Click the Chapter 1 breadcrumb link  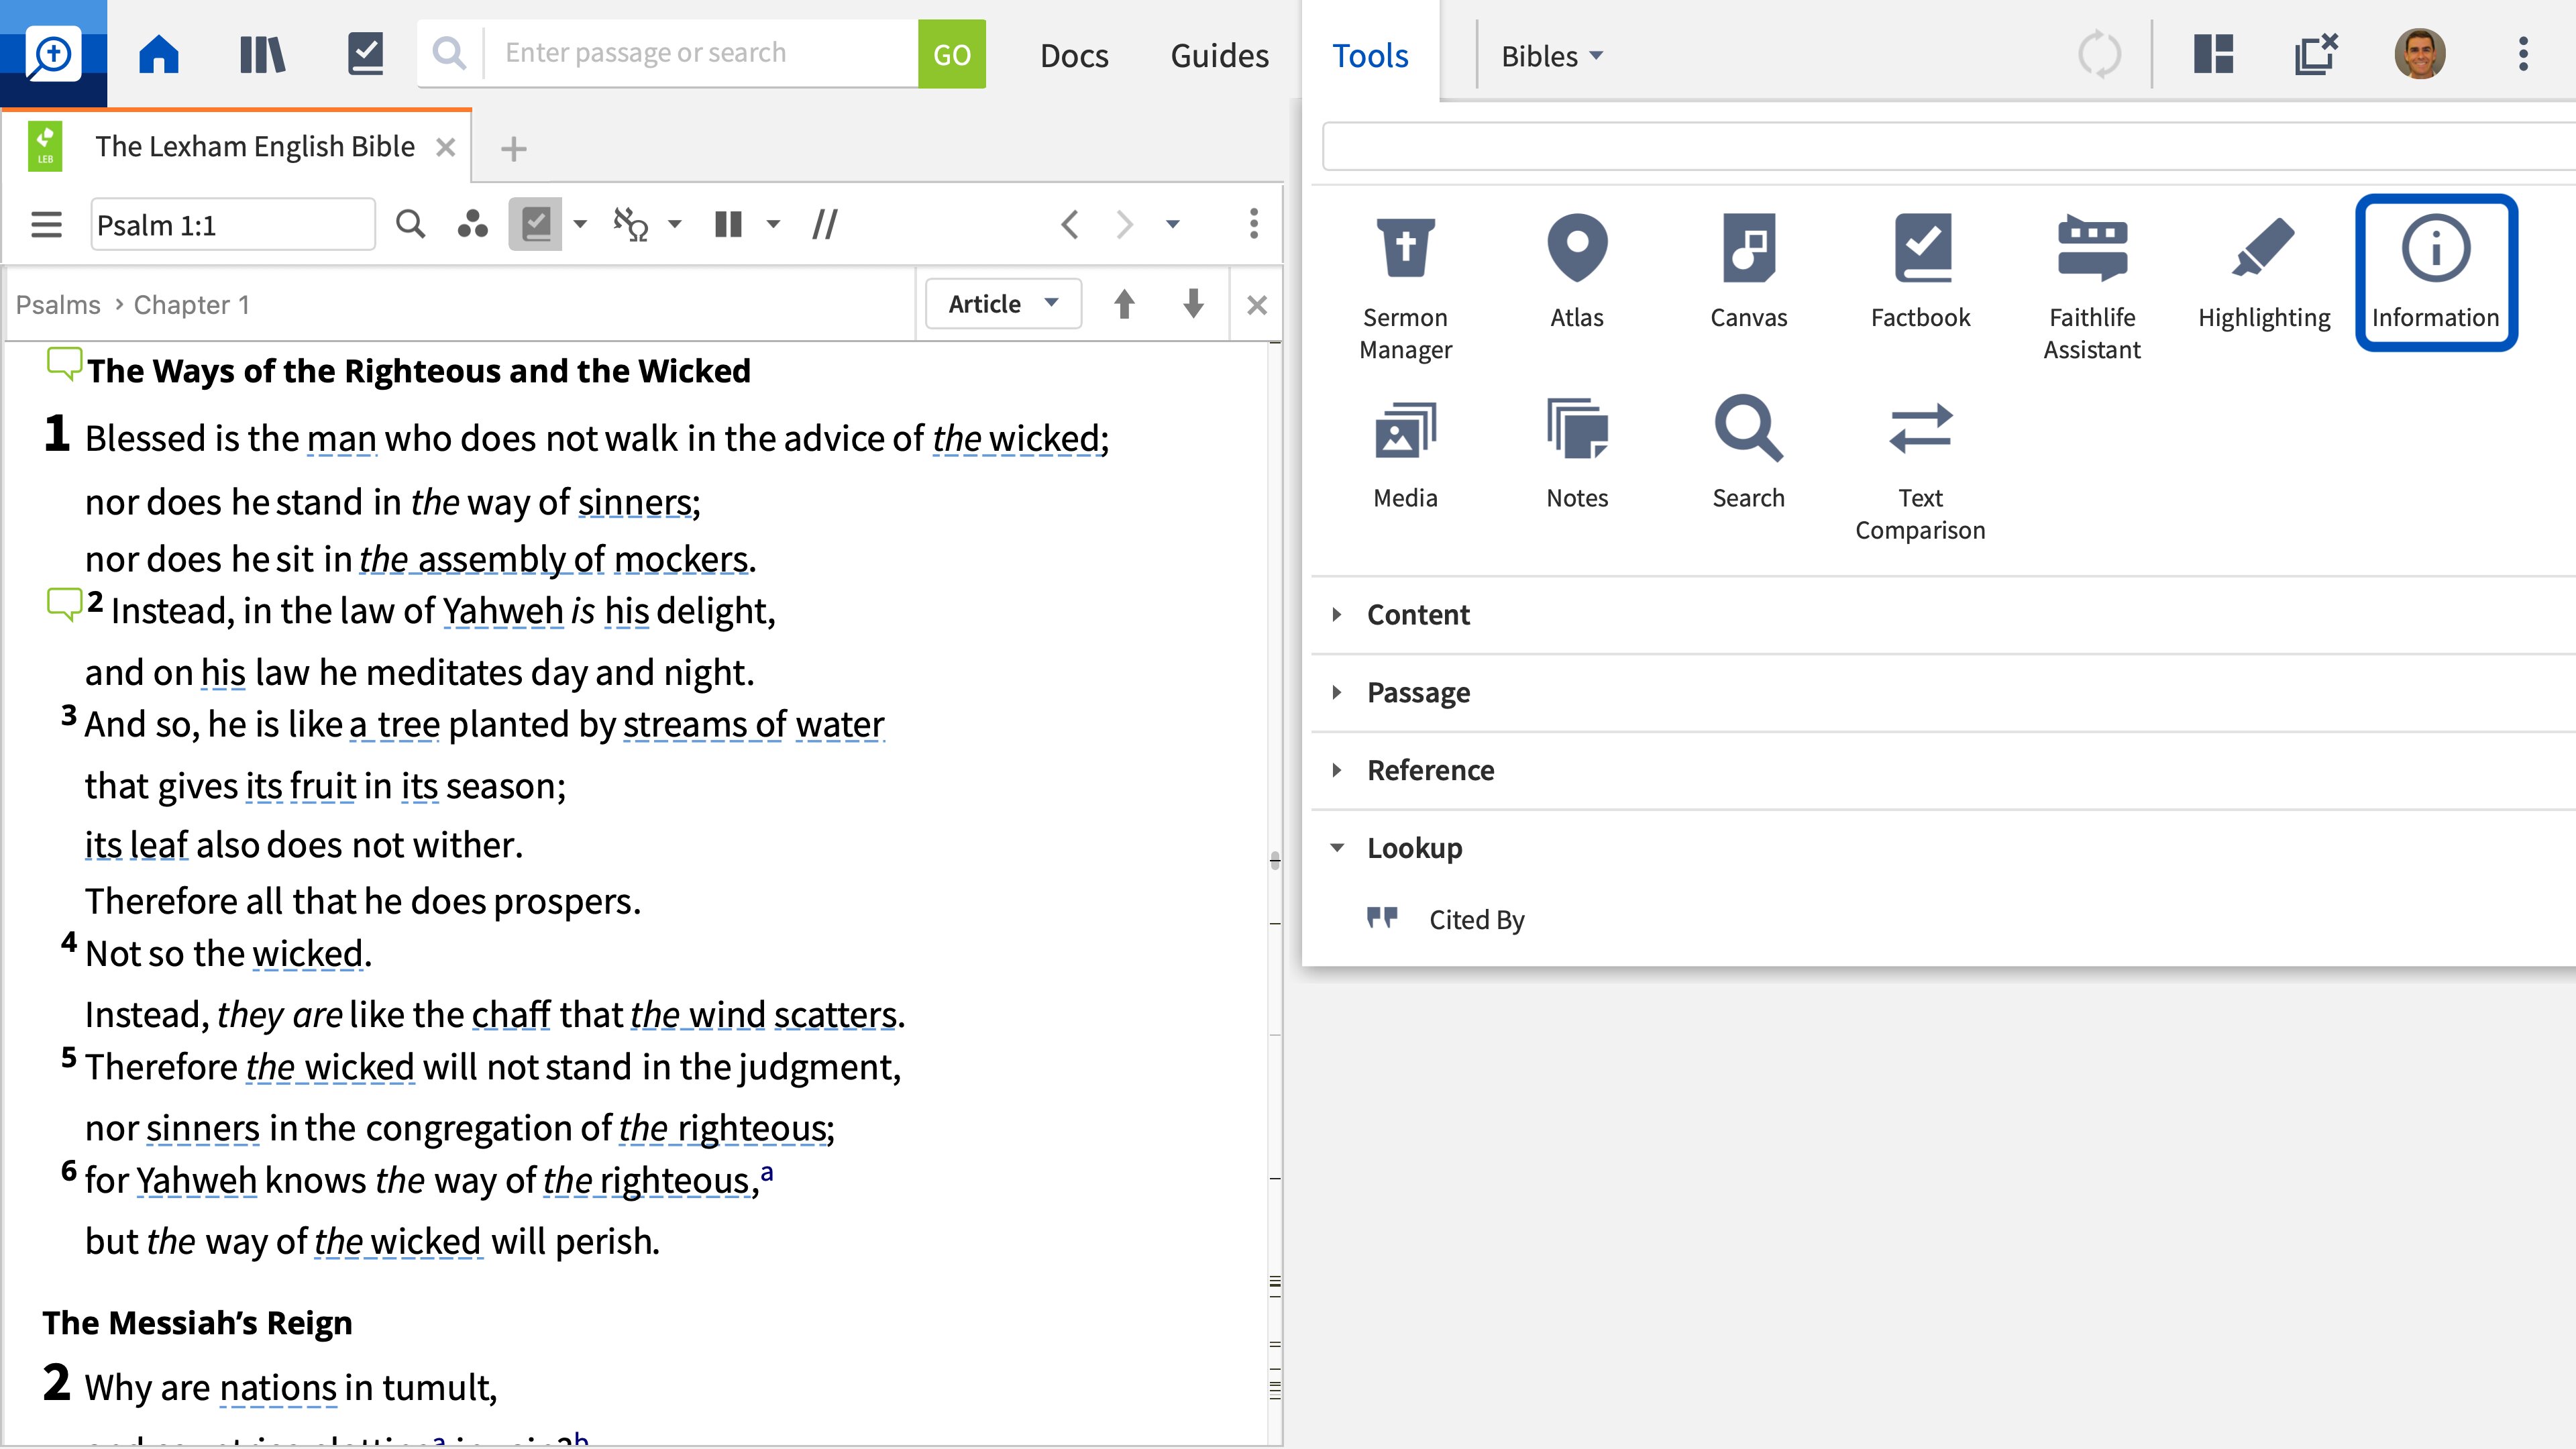coord(191,304)
